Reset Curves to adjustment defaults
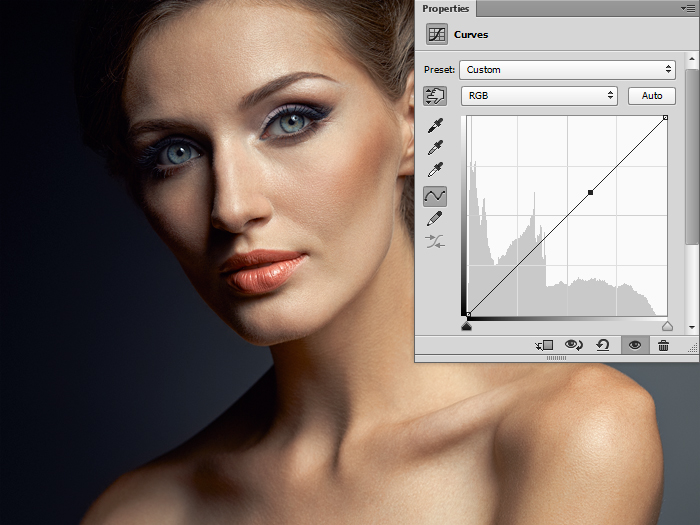The height and width of the screenshot is (525, 700). [603, 345]
